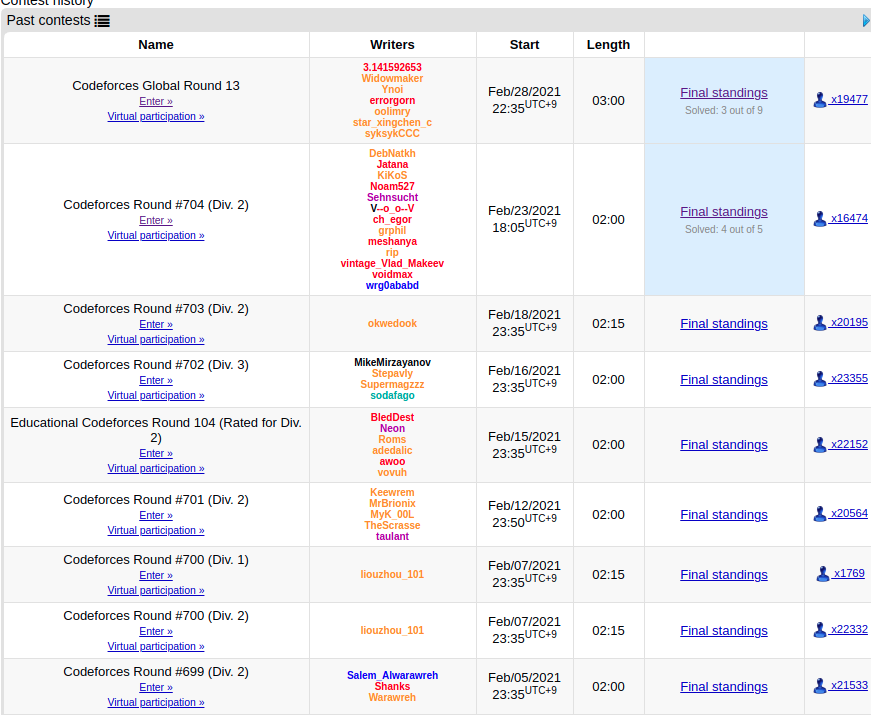The width and height of the screenshot is (871, 715).
Task: Click the Start column header
Action: [x=524, y=45]
